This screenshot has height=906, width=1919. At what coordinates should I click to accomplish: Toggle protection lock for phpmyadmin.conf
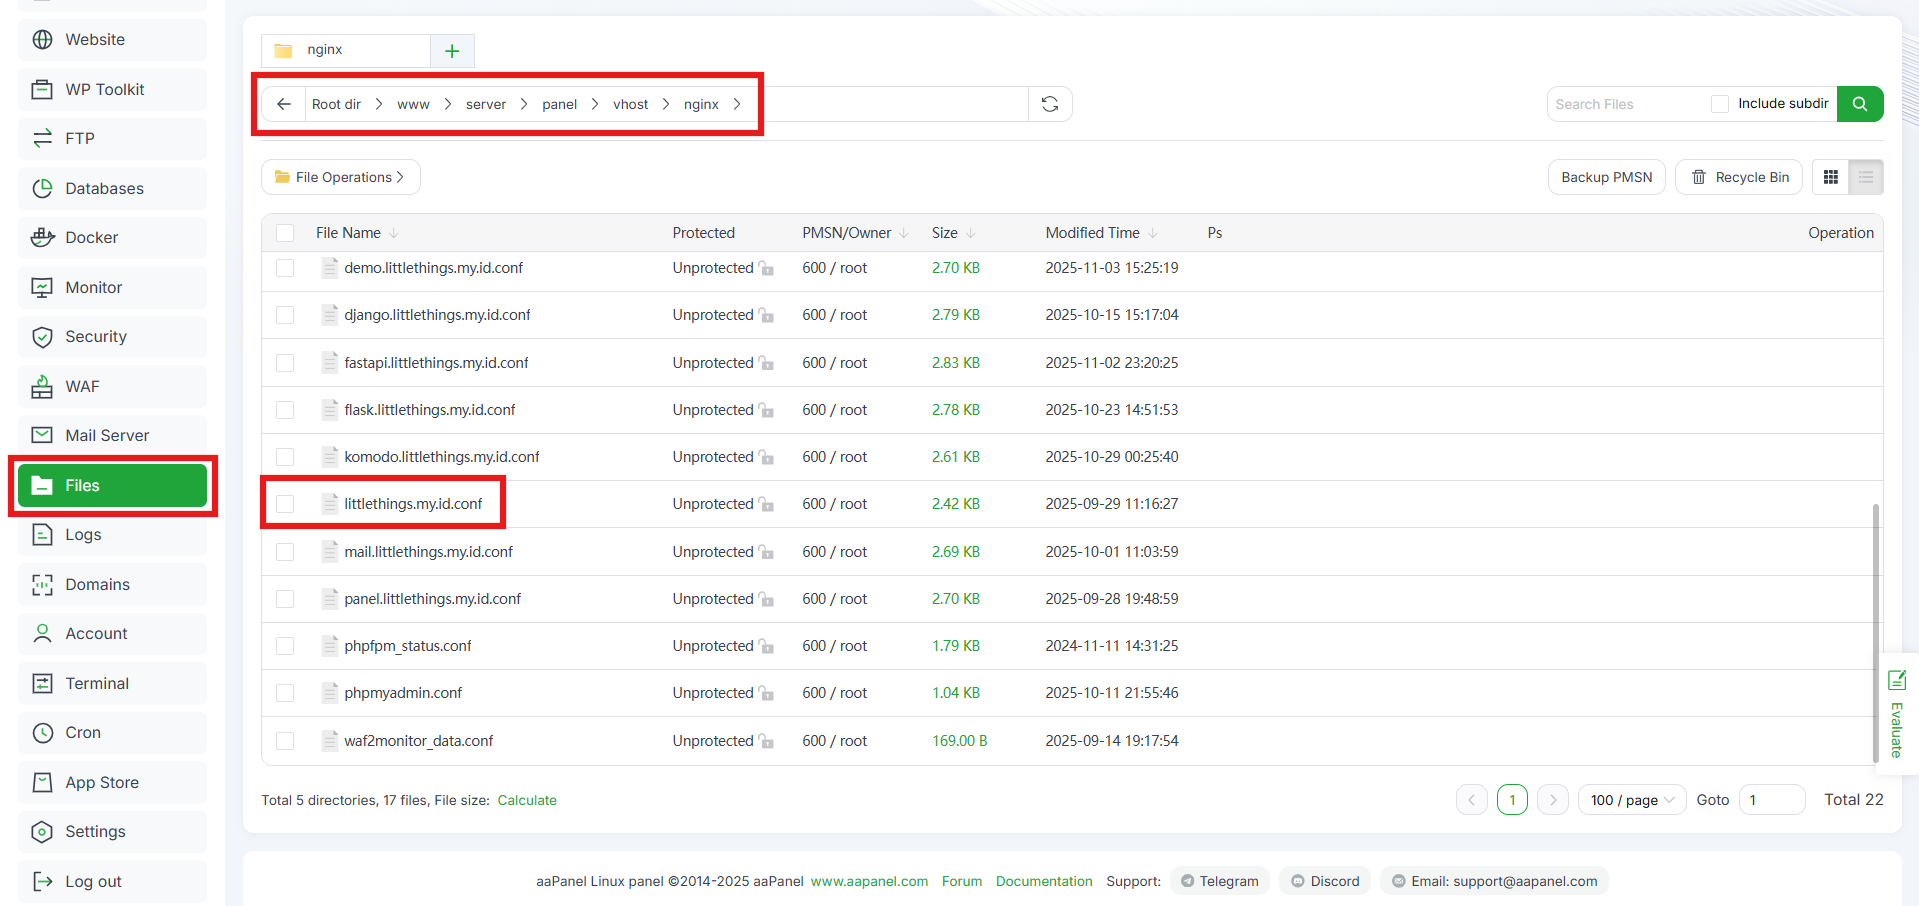click(767, 693)
